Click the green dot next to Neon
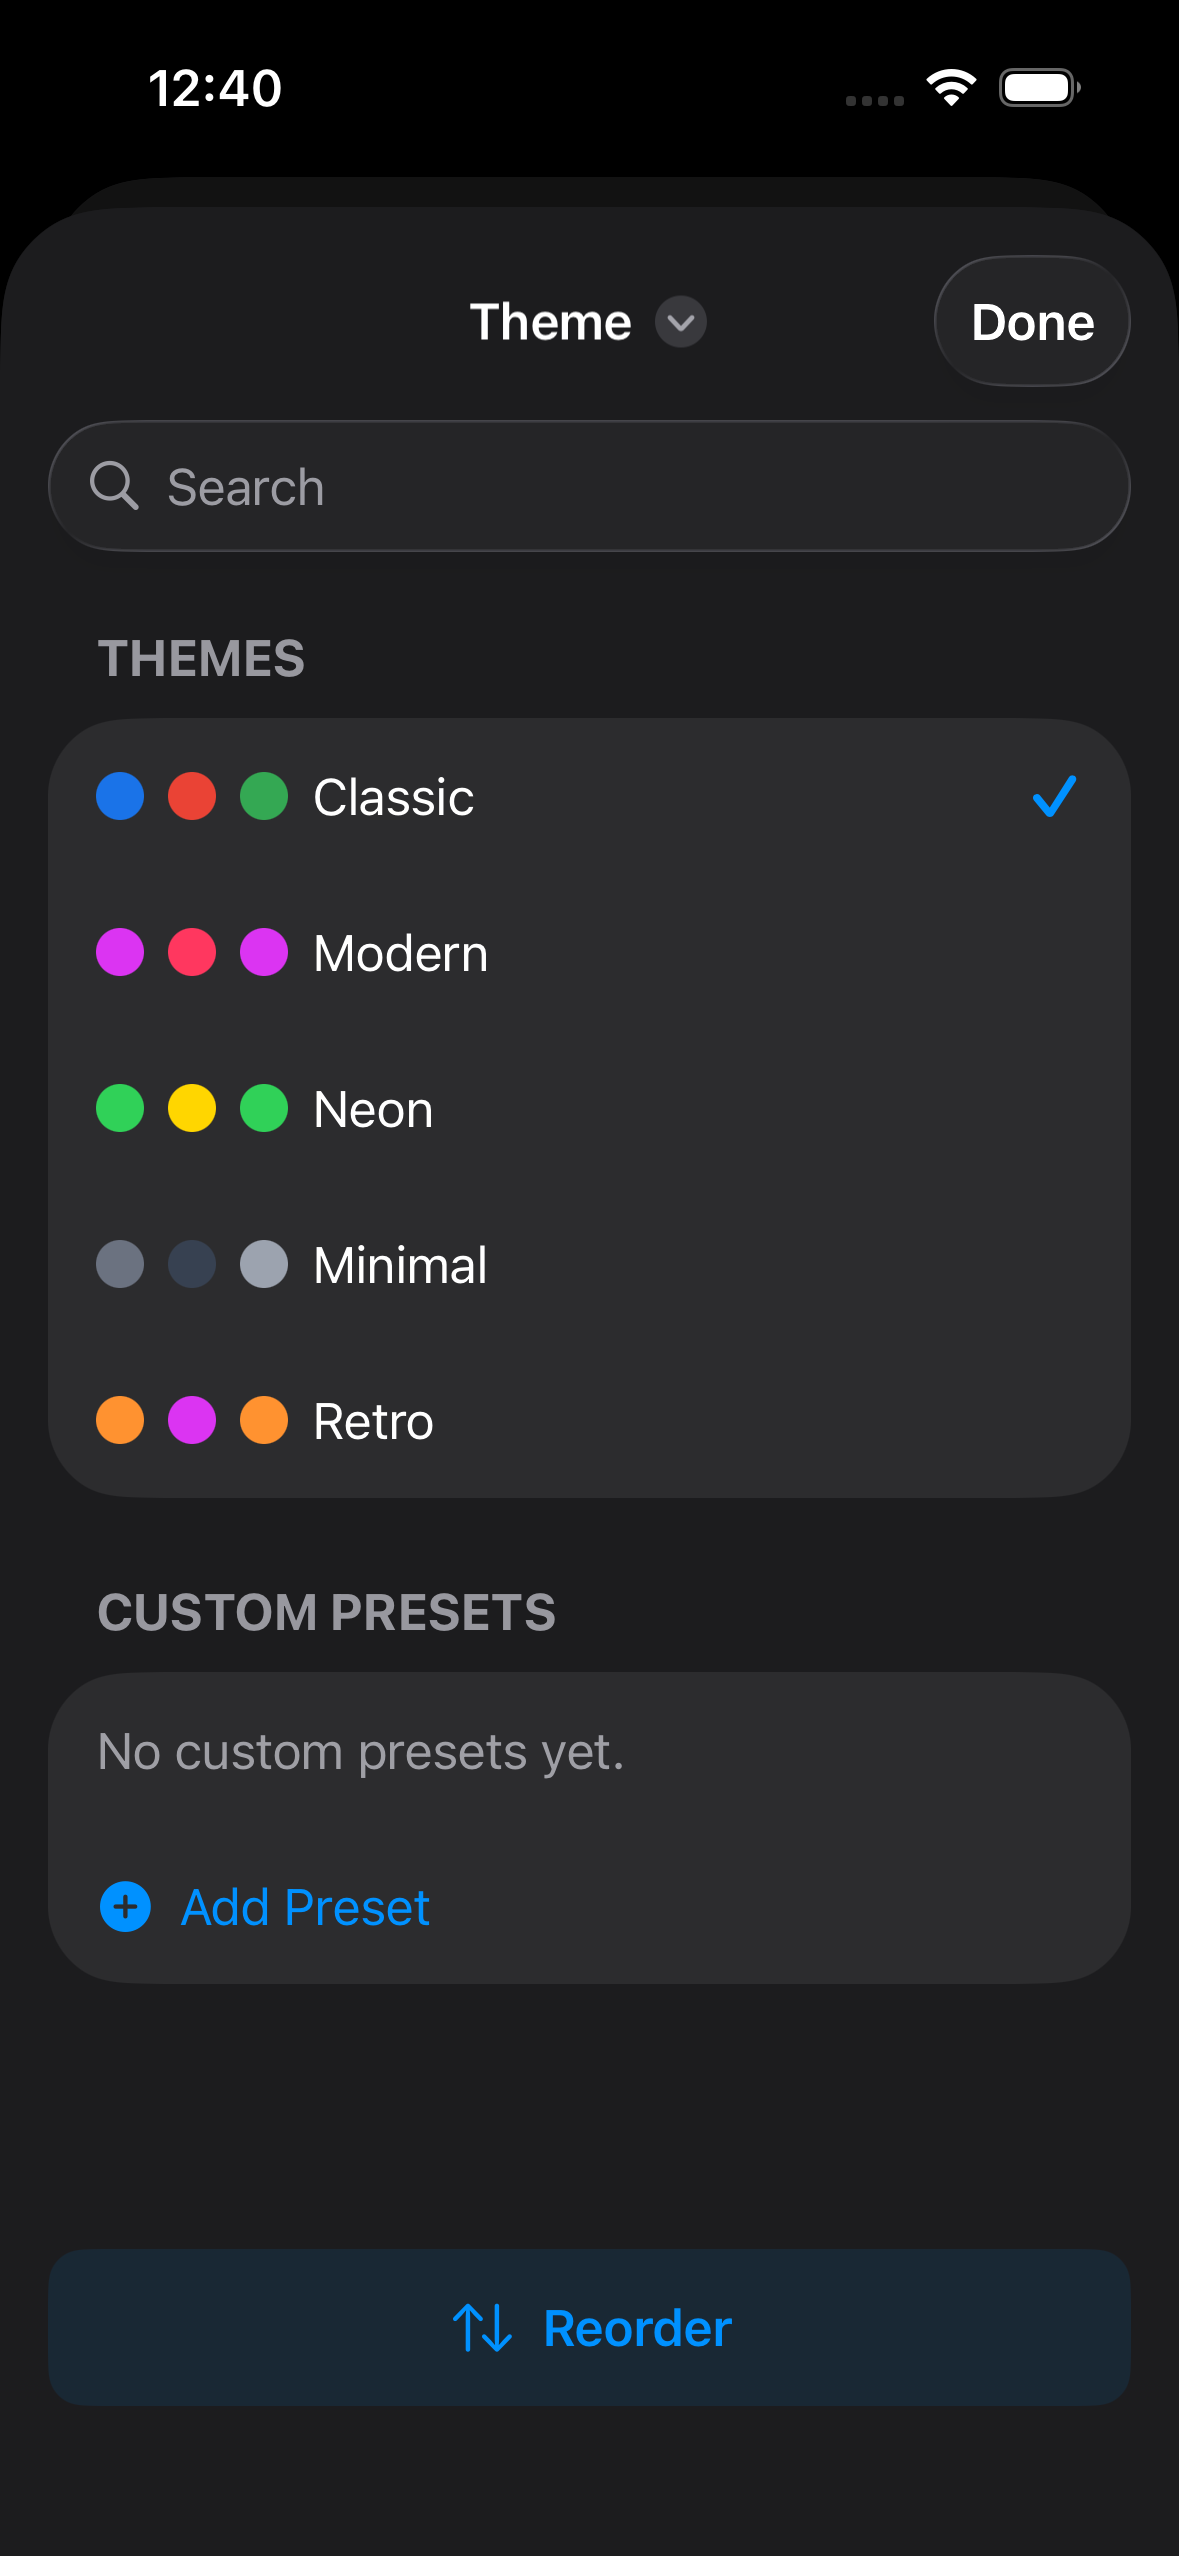Screen dimensions: 1179x2556 coord(120,1108)
